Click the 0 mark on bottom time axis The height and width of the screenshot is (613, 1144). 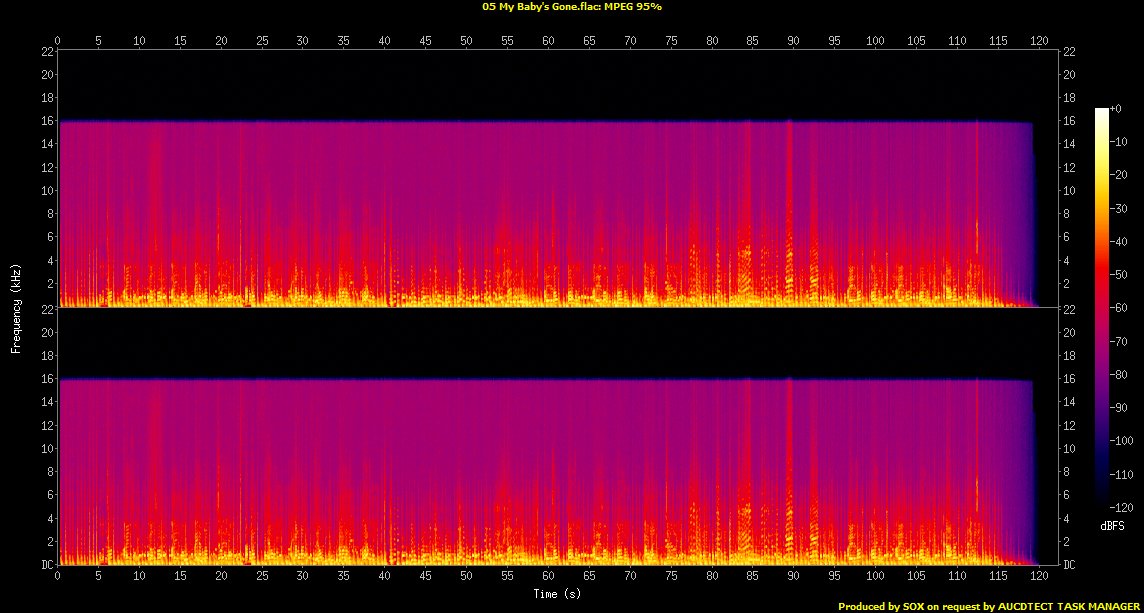[58, 577]
